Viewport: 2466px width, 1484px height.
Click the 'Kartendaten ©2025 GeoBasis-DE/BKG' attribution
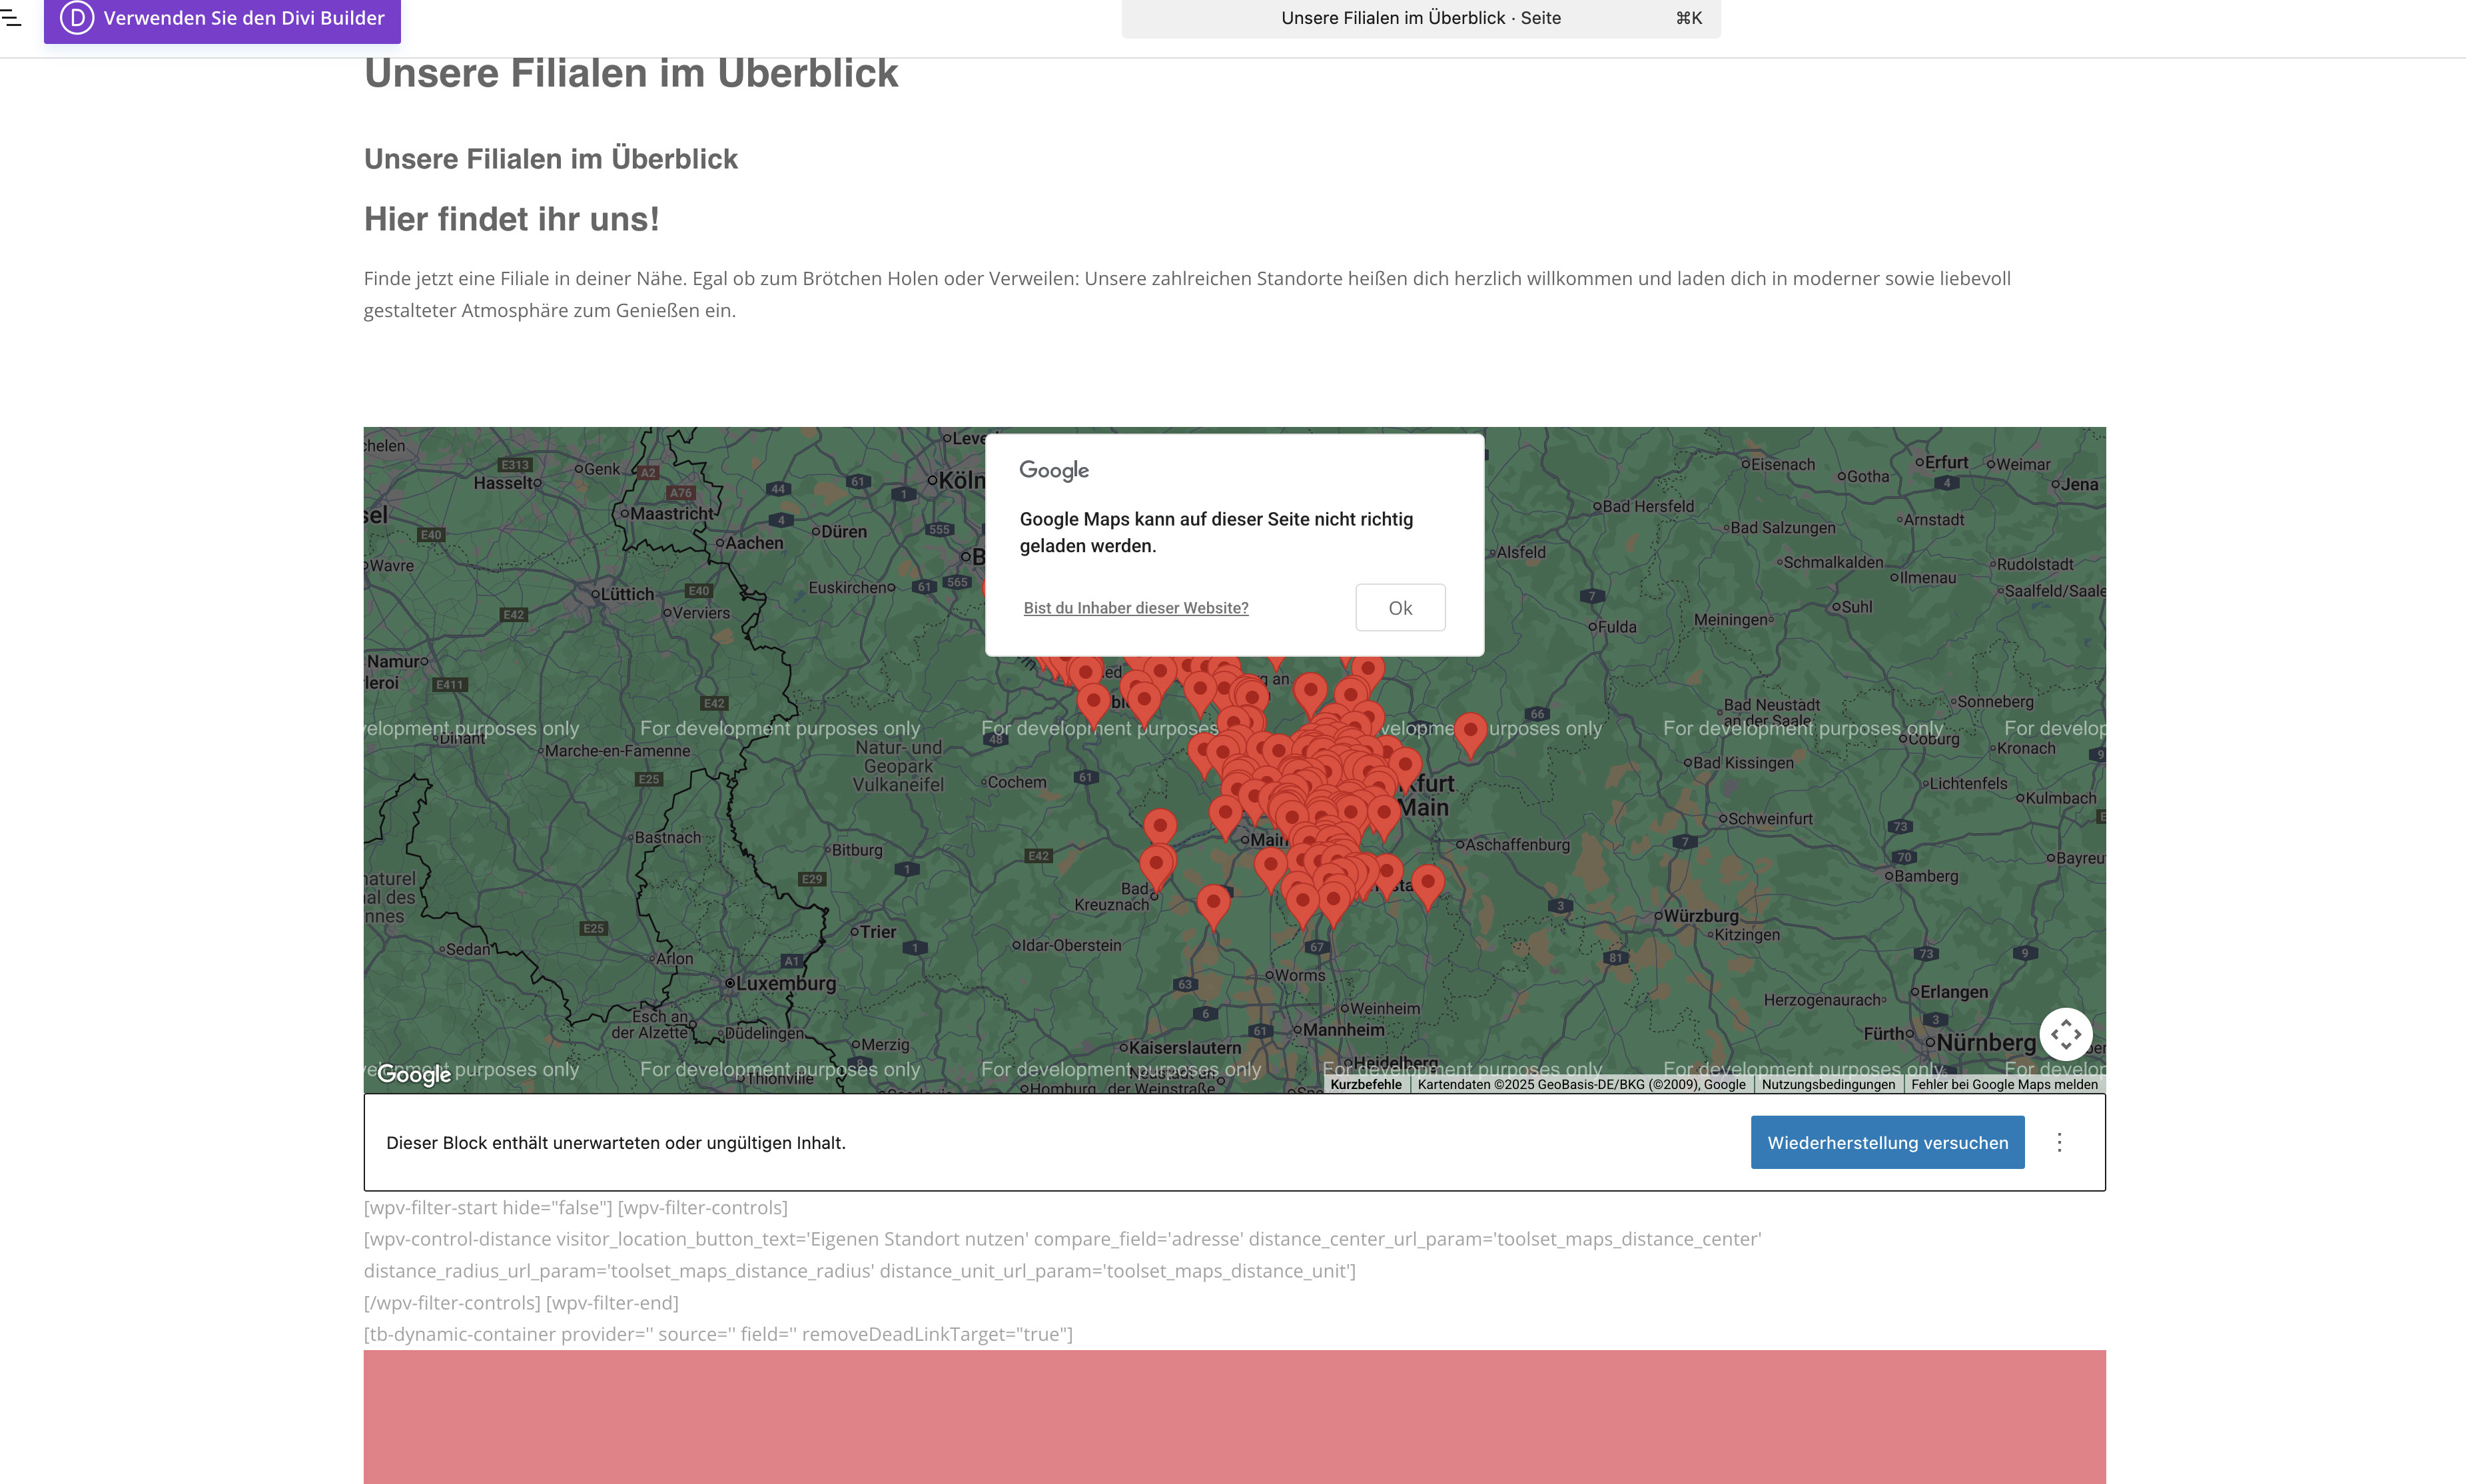point(1581,1084)
